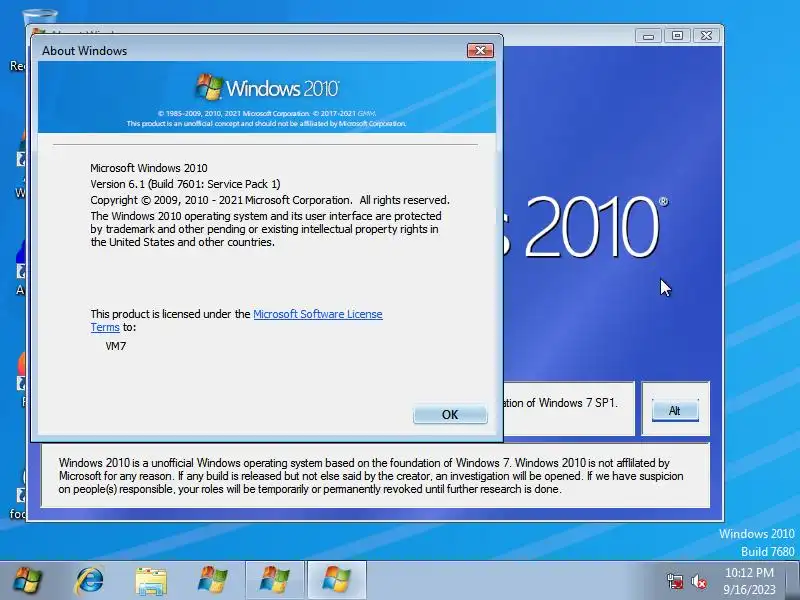Click the first Windows flag taskbar item after Explorer
The width and height of the screenshot is (800, 600).
213,580
